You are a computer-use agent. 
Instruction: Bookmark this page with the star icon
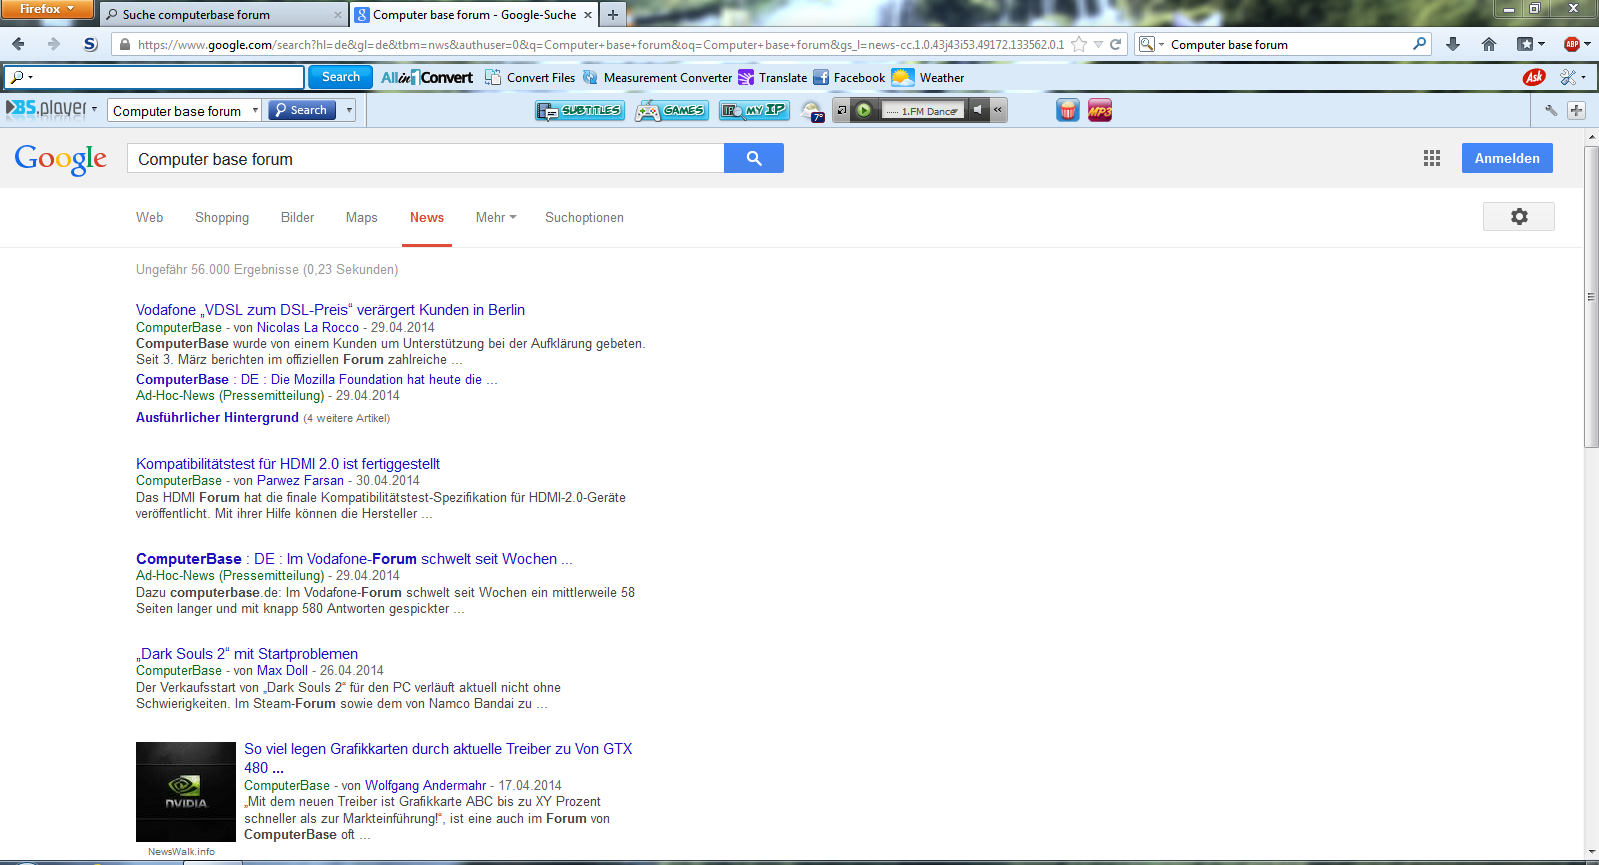[x=1079, y=44]
